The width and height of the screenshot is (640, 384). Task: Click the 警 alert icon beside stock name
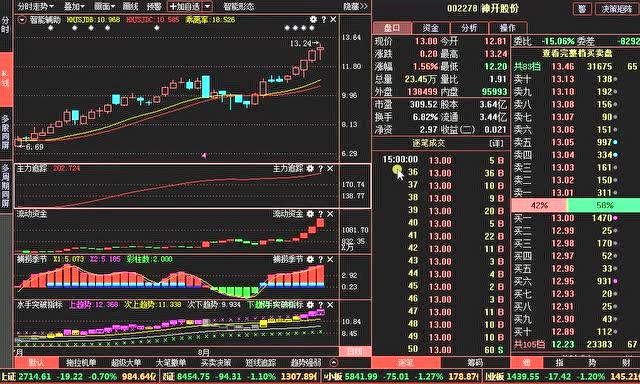[x=582, y=9]
